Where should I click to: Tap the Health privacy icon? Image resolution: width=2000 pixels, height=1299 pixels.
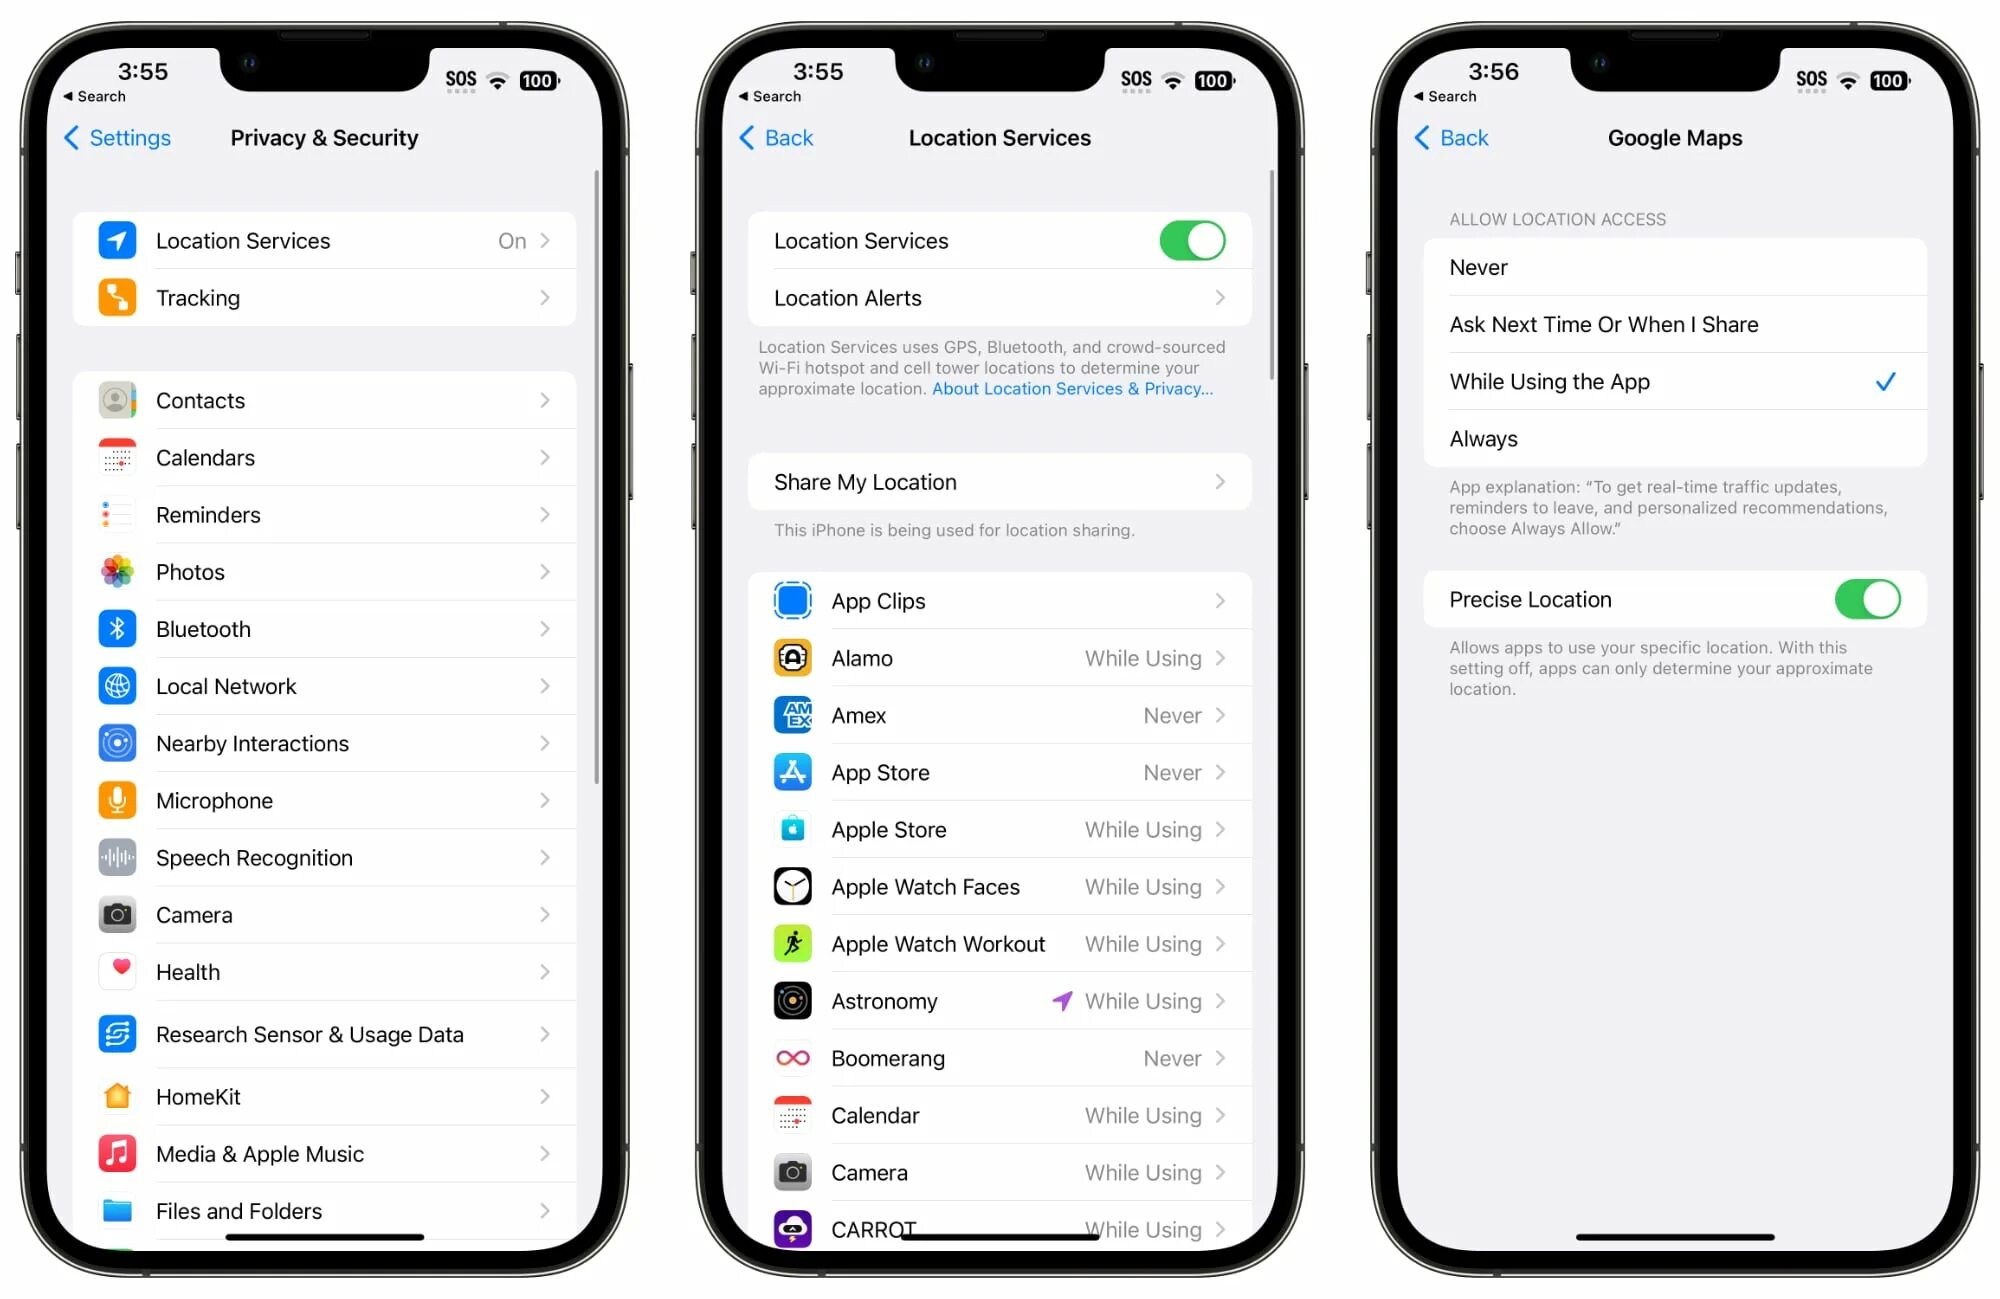point(118,972)
